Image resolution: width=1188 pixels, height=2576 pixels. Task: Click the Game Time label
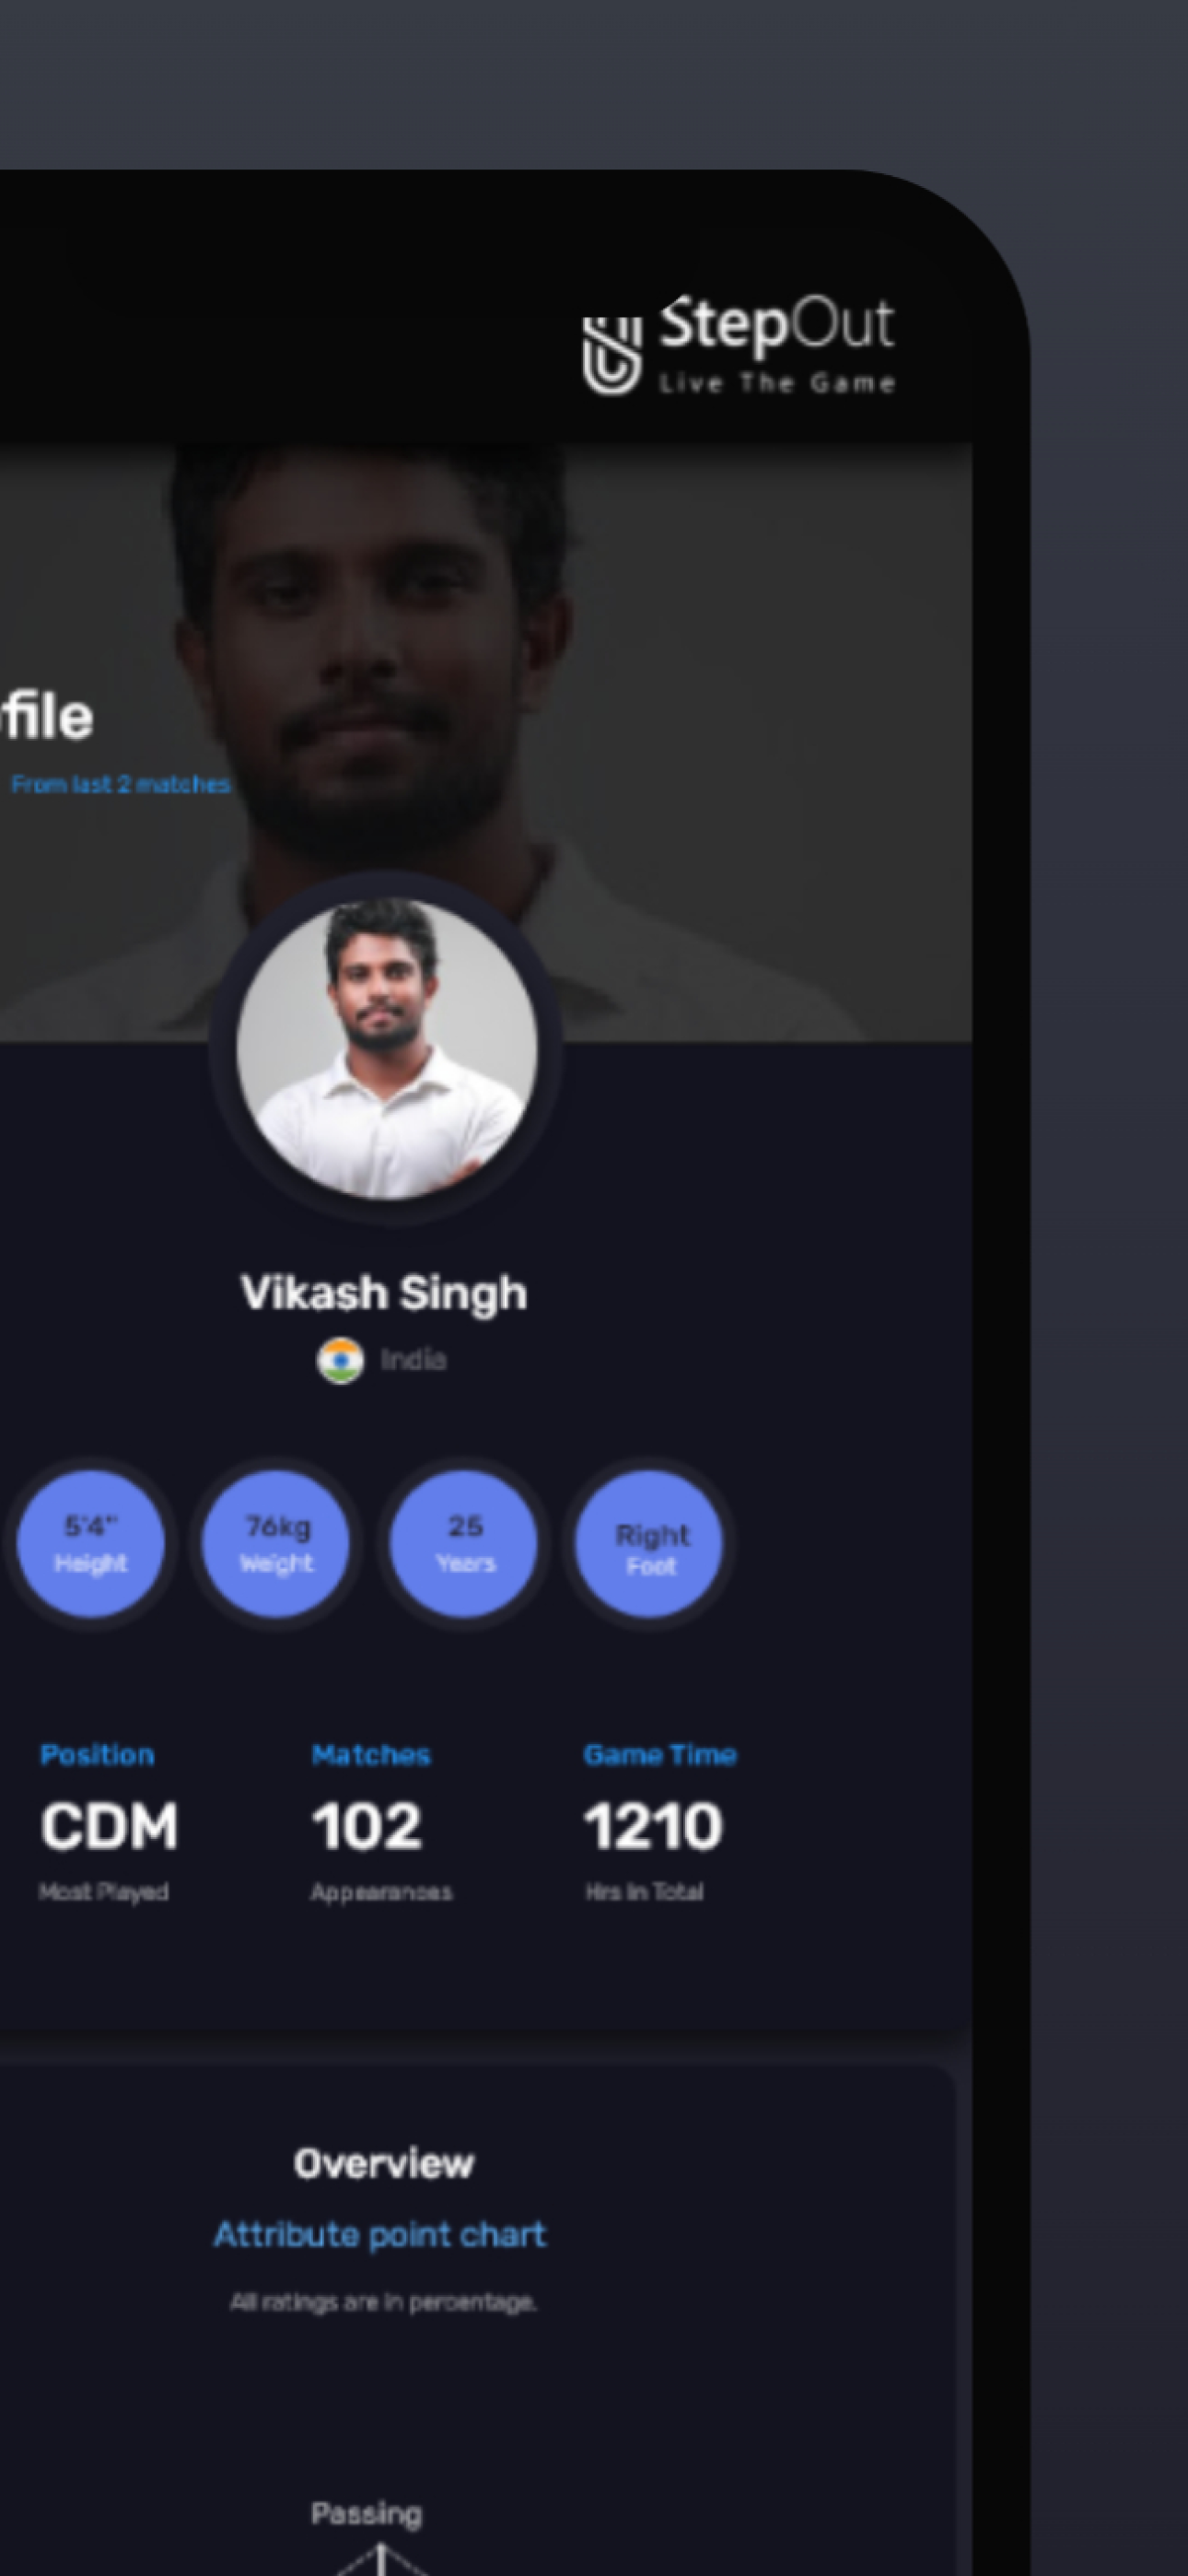(x=660, y=1754)
